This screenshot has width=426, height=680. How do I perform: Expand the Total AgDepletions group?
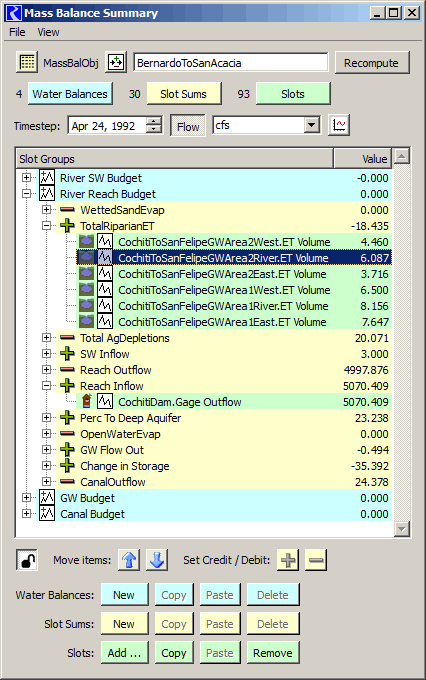tap(47, 337)
